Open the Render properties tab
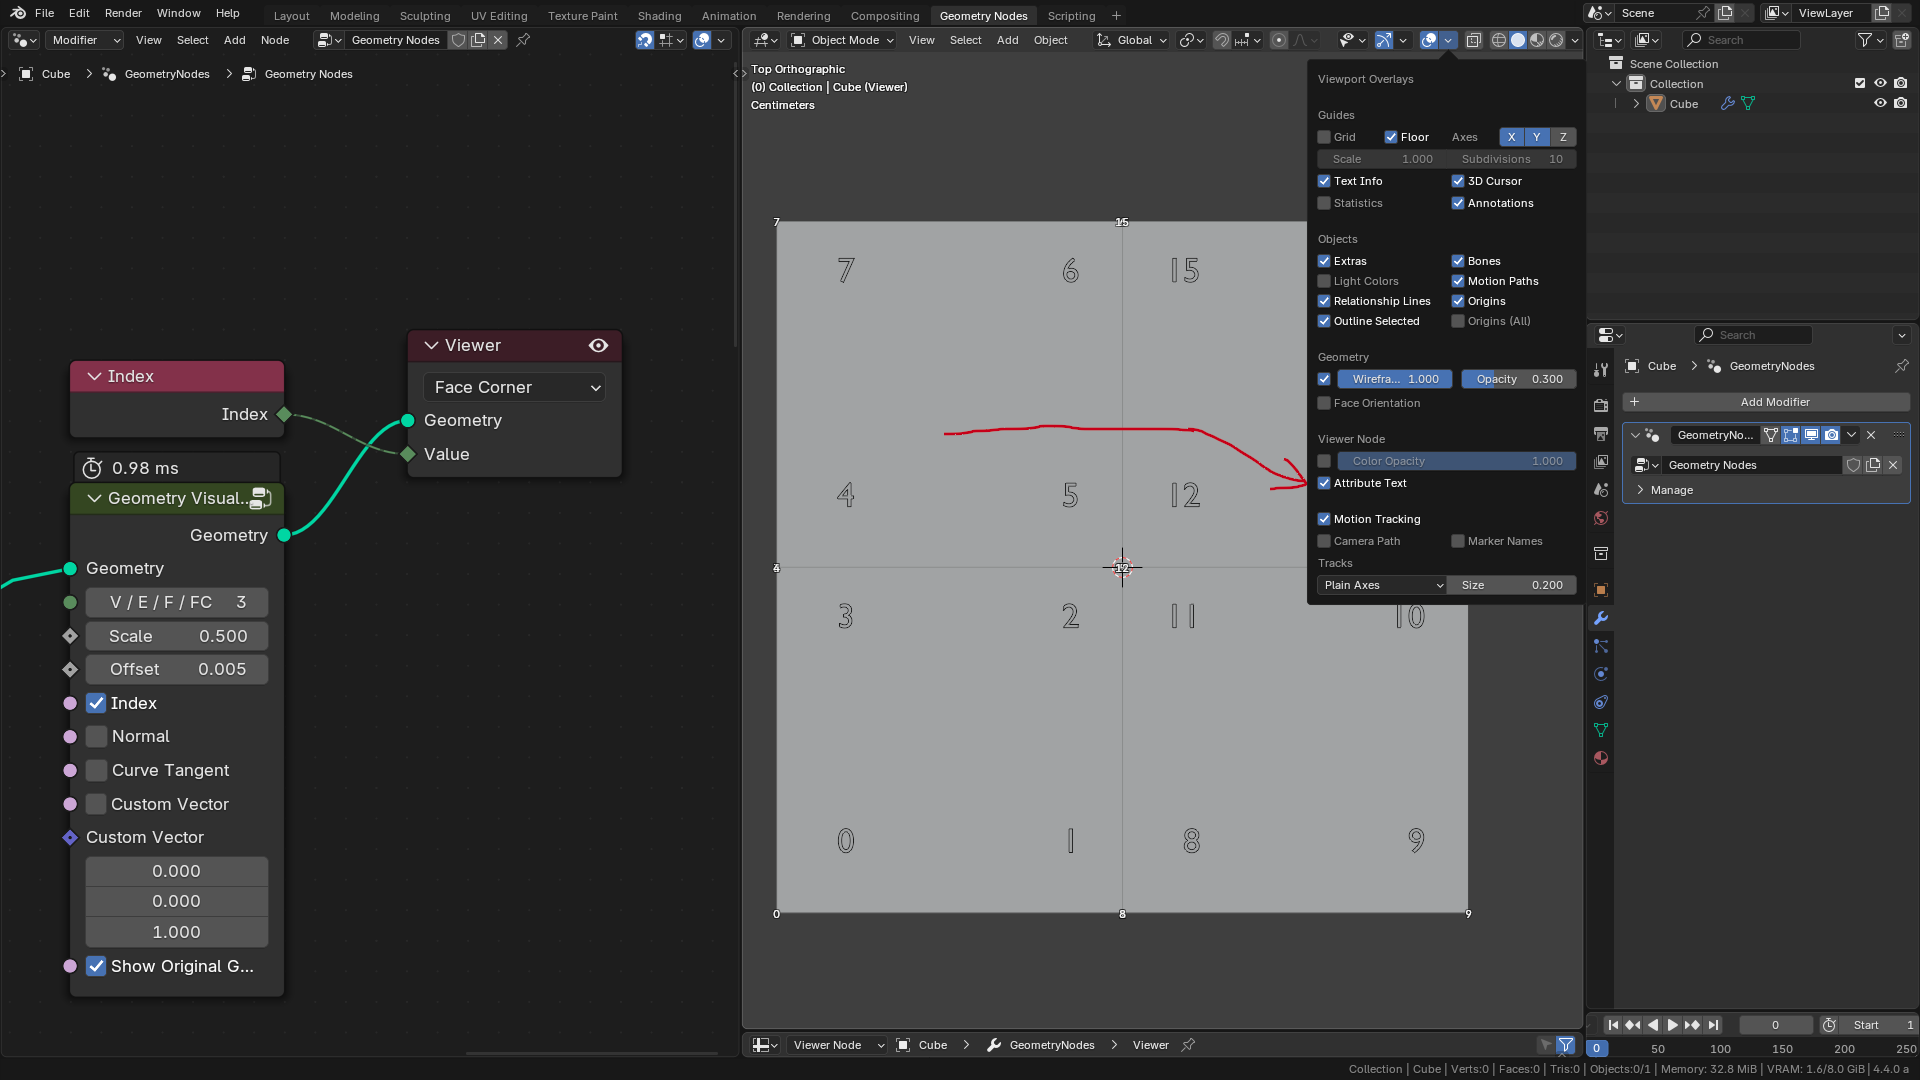Screen dimensions: 1920x1080 point(1601,405)
